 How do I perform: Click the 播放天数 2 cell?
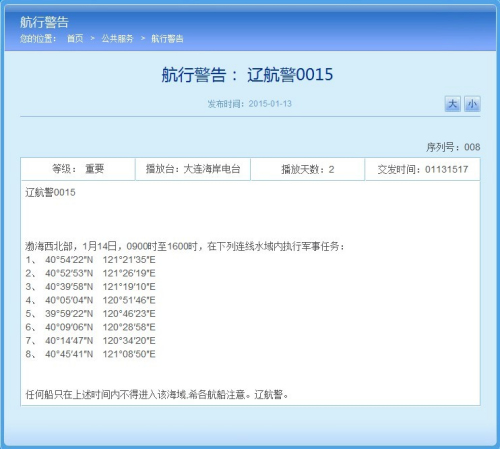(x=308, y=169)
